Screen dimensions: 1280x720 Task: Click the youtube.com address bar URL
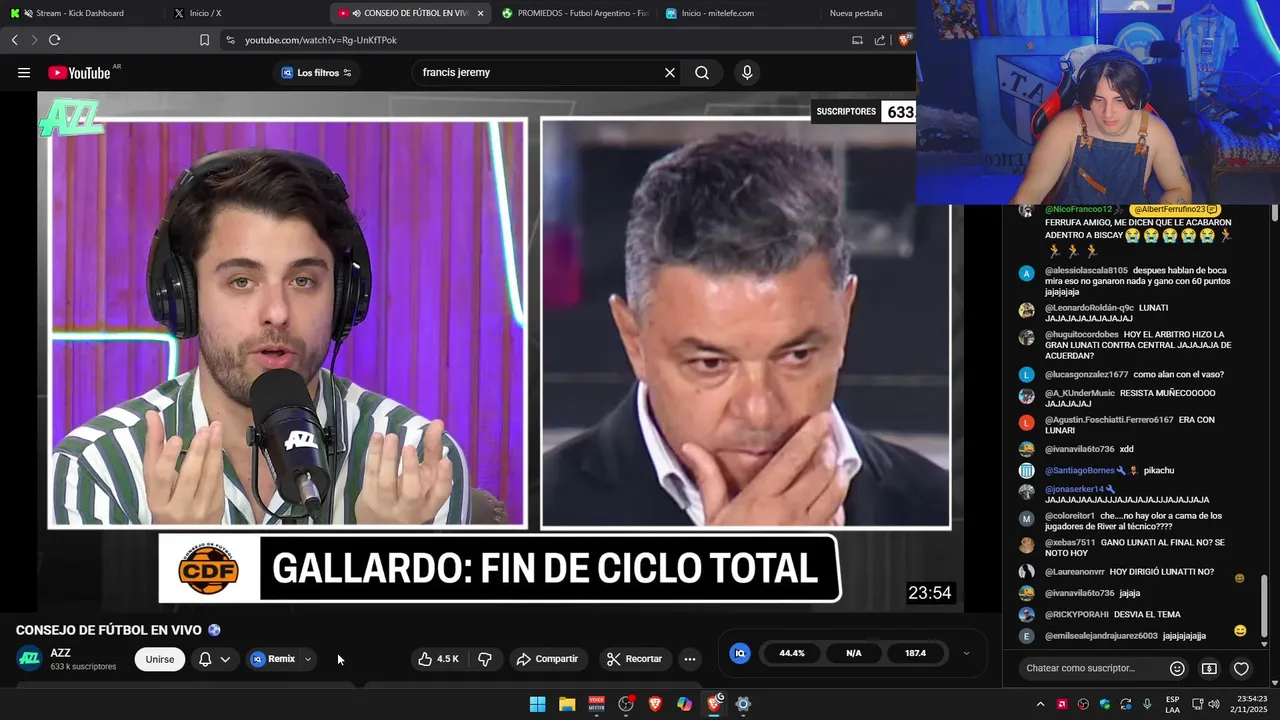tap(321, 40)
